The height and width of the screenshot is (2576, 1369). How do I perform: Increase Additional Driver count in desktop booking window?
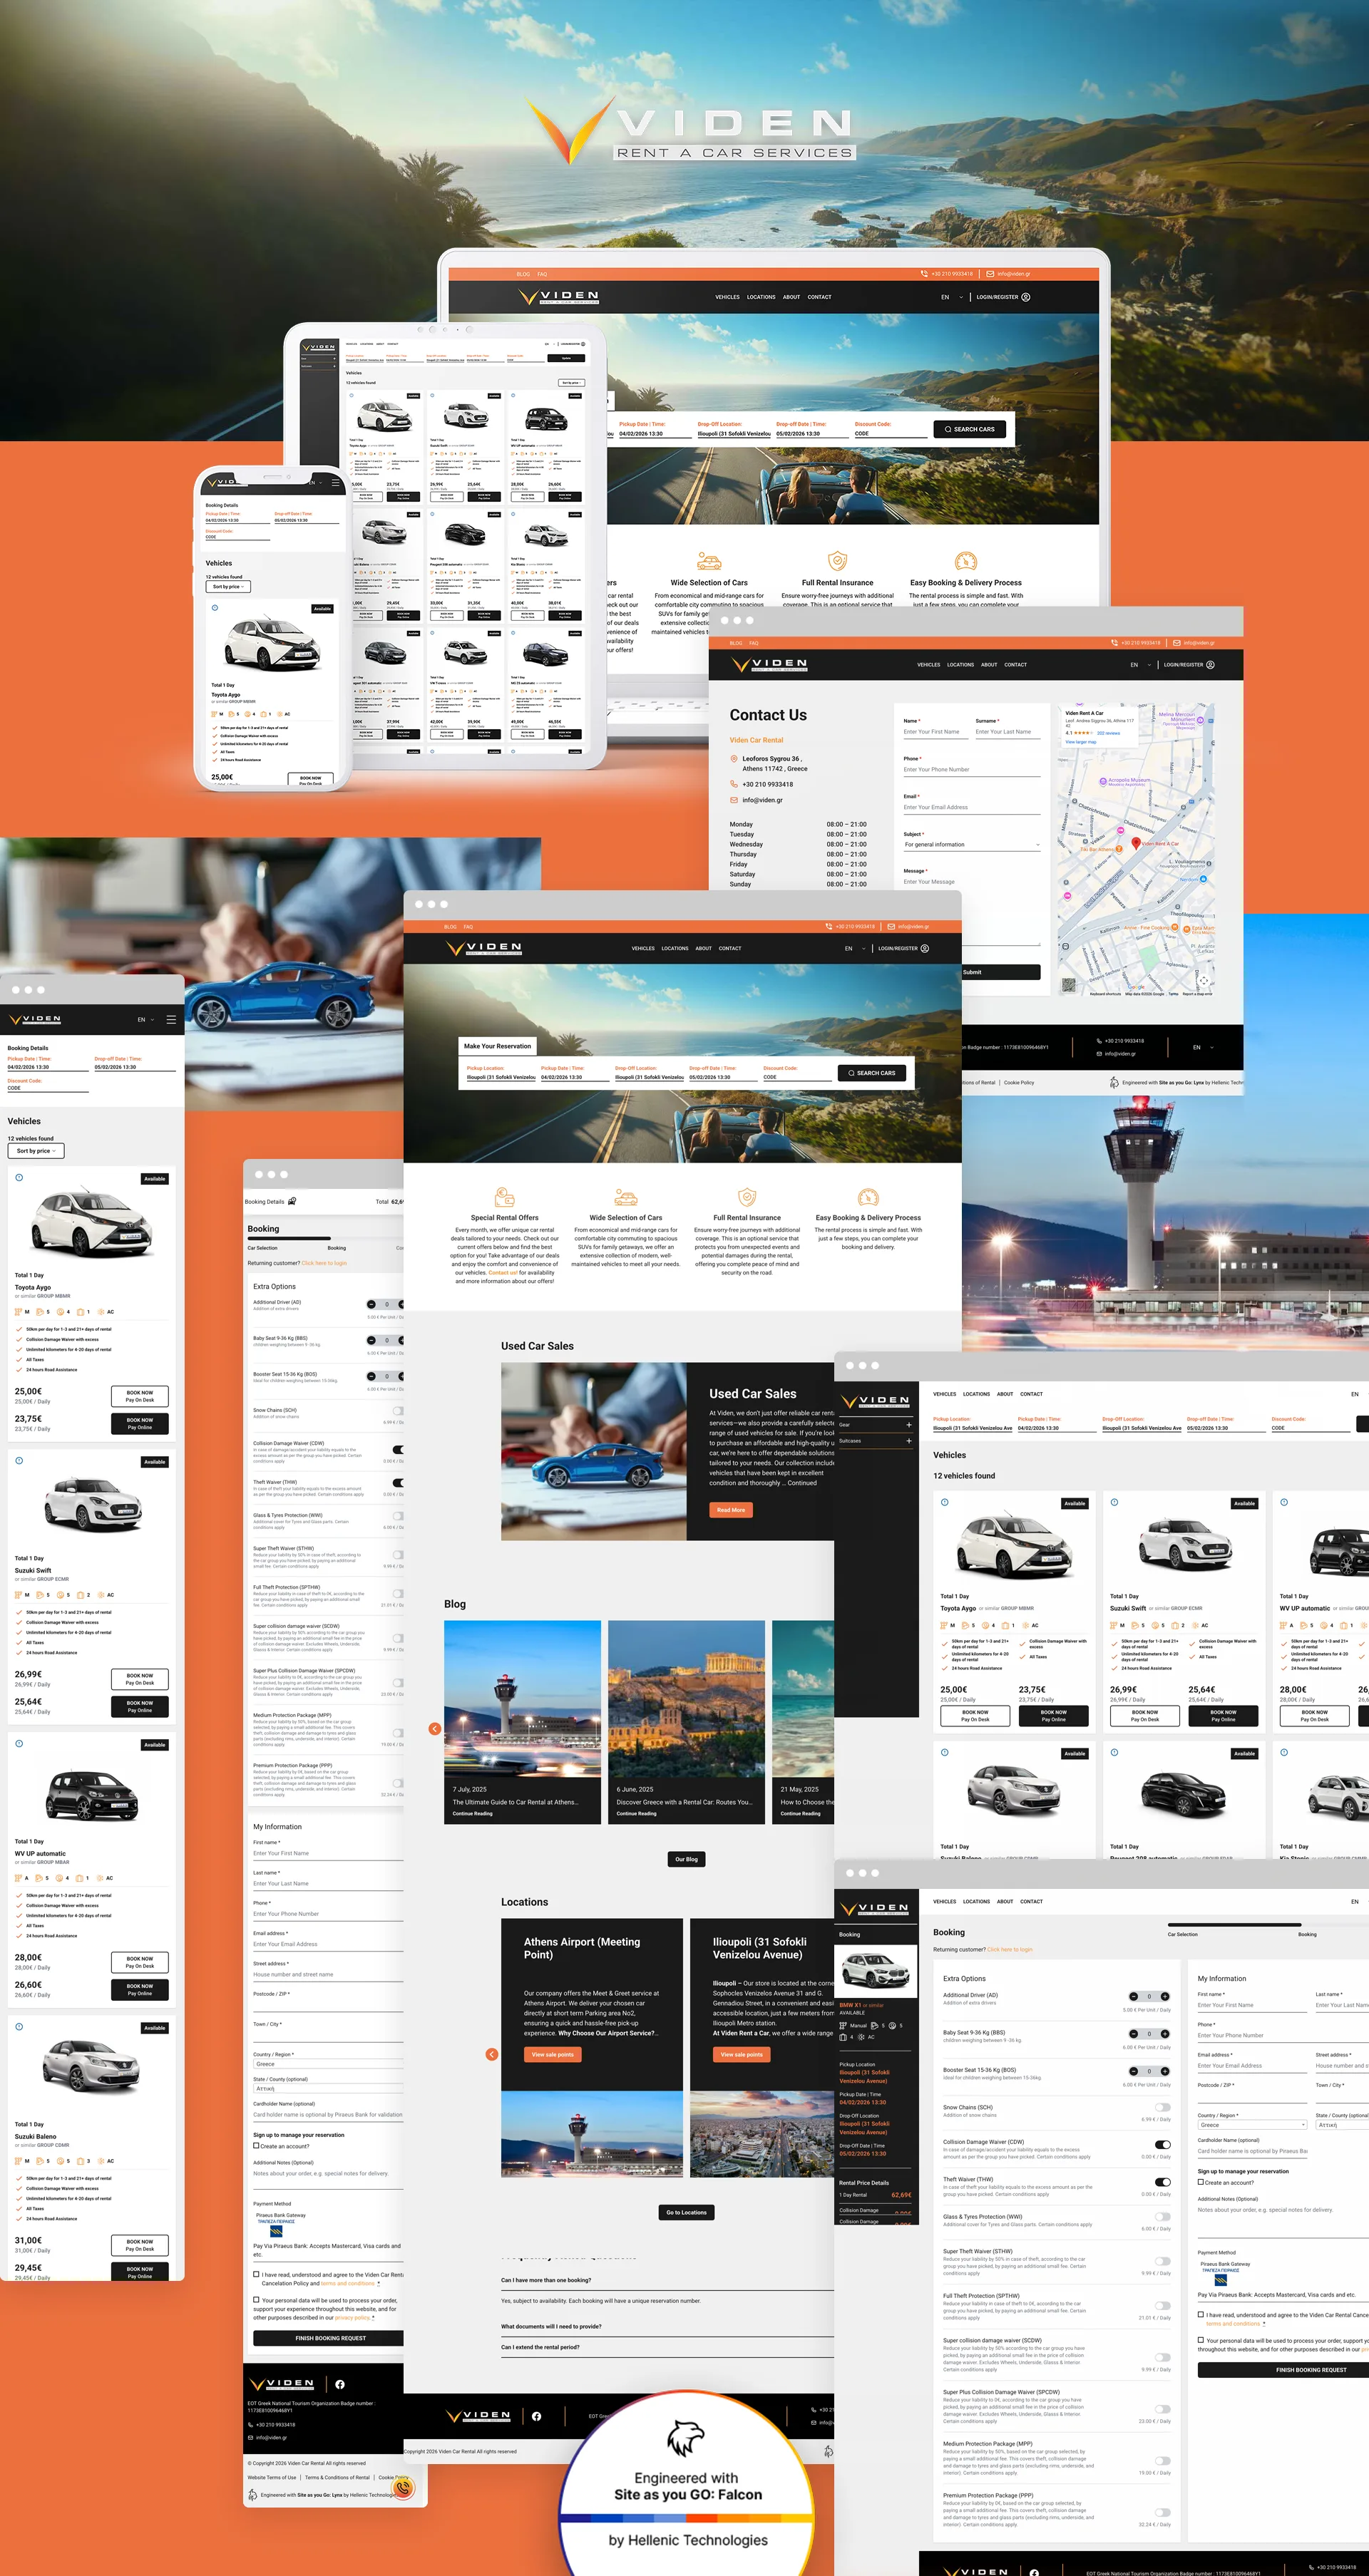pos(1165,1996)
